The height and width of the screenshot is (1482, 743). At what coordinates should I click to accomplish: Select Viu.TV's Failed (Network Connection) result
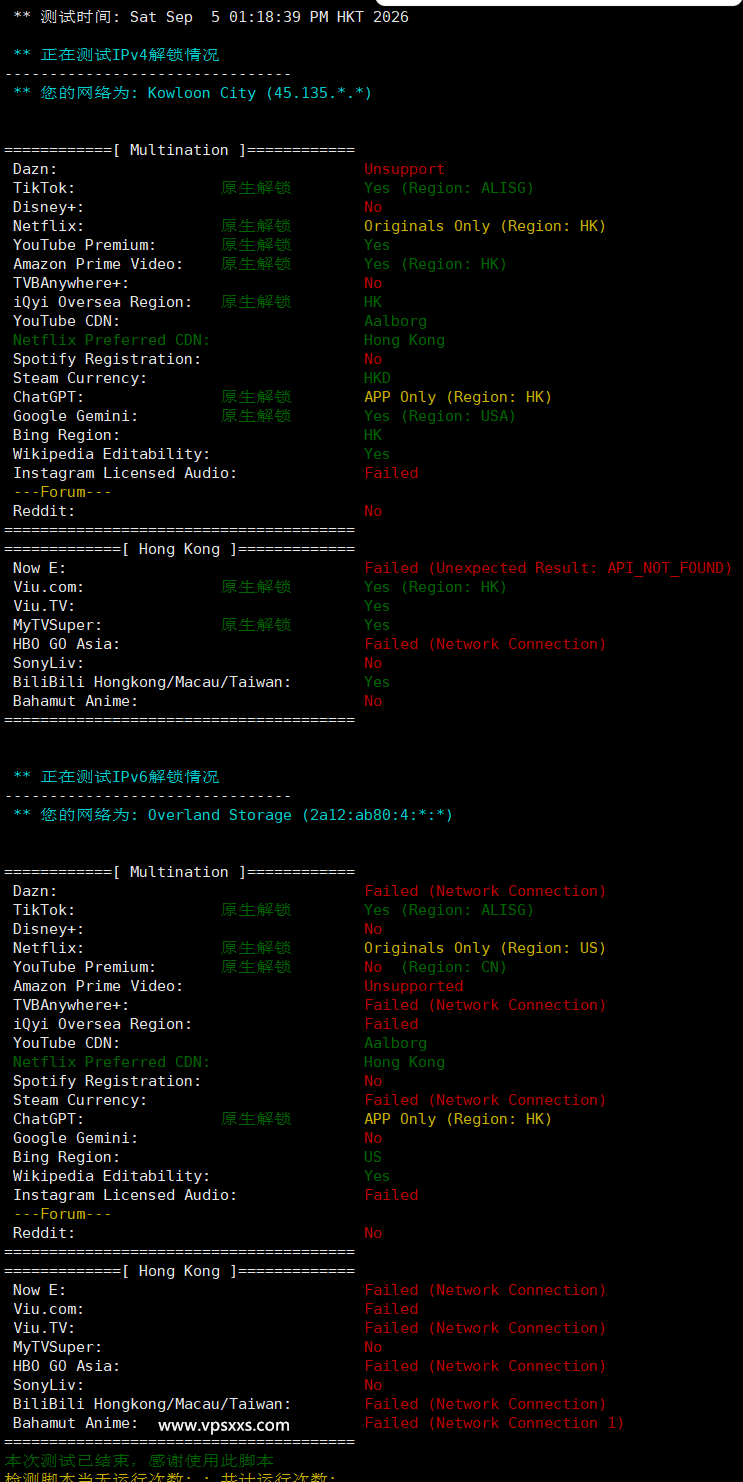coord(485,1328)
